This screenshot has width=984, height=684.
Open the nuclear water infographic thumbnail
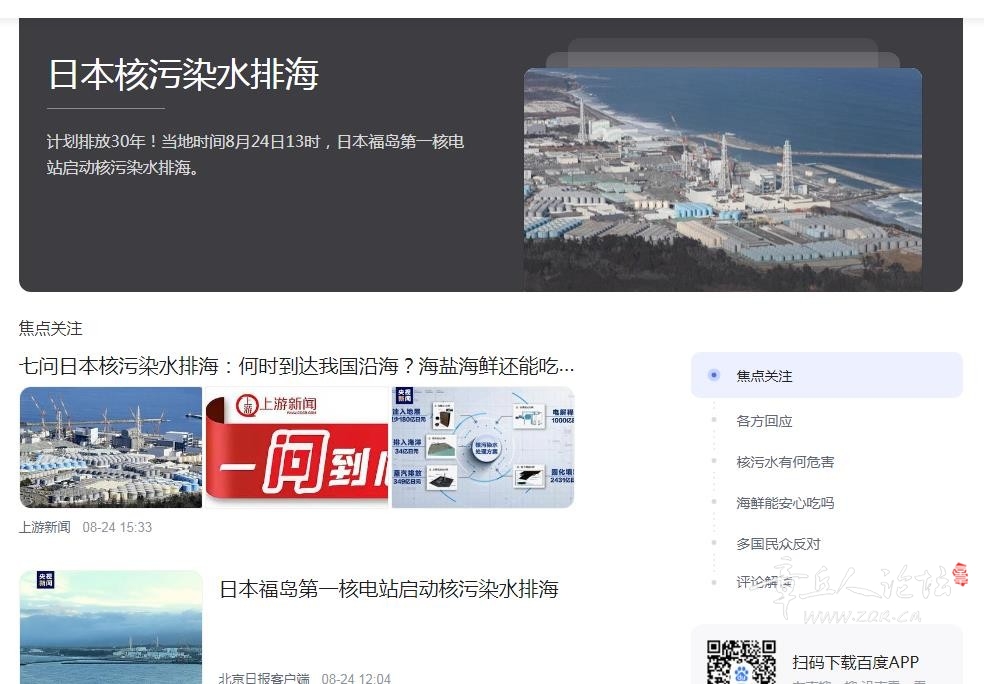pyautogui.click(x=483, y=447)
